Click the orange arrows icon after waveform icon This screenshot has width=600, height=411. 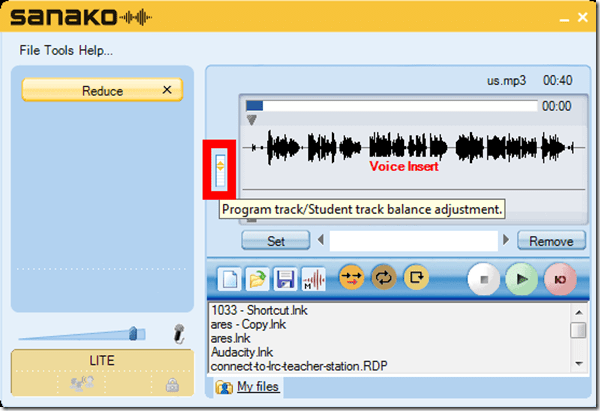pos(353,279)
